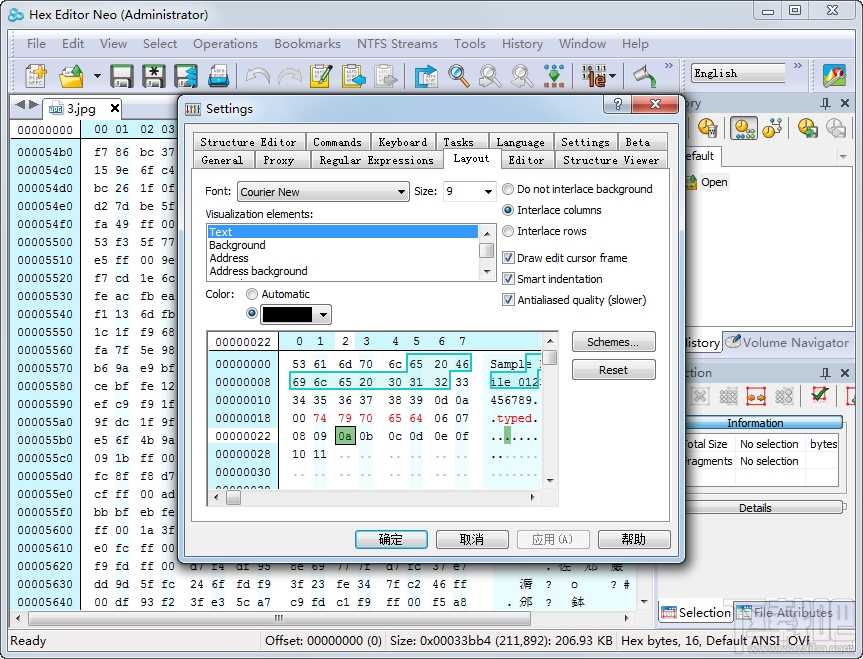Click the clipboard with blue arrow icon
This screenshot has width=863, height=659.
click(x=353, y=76)
